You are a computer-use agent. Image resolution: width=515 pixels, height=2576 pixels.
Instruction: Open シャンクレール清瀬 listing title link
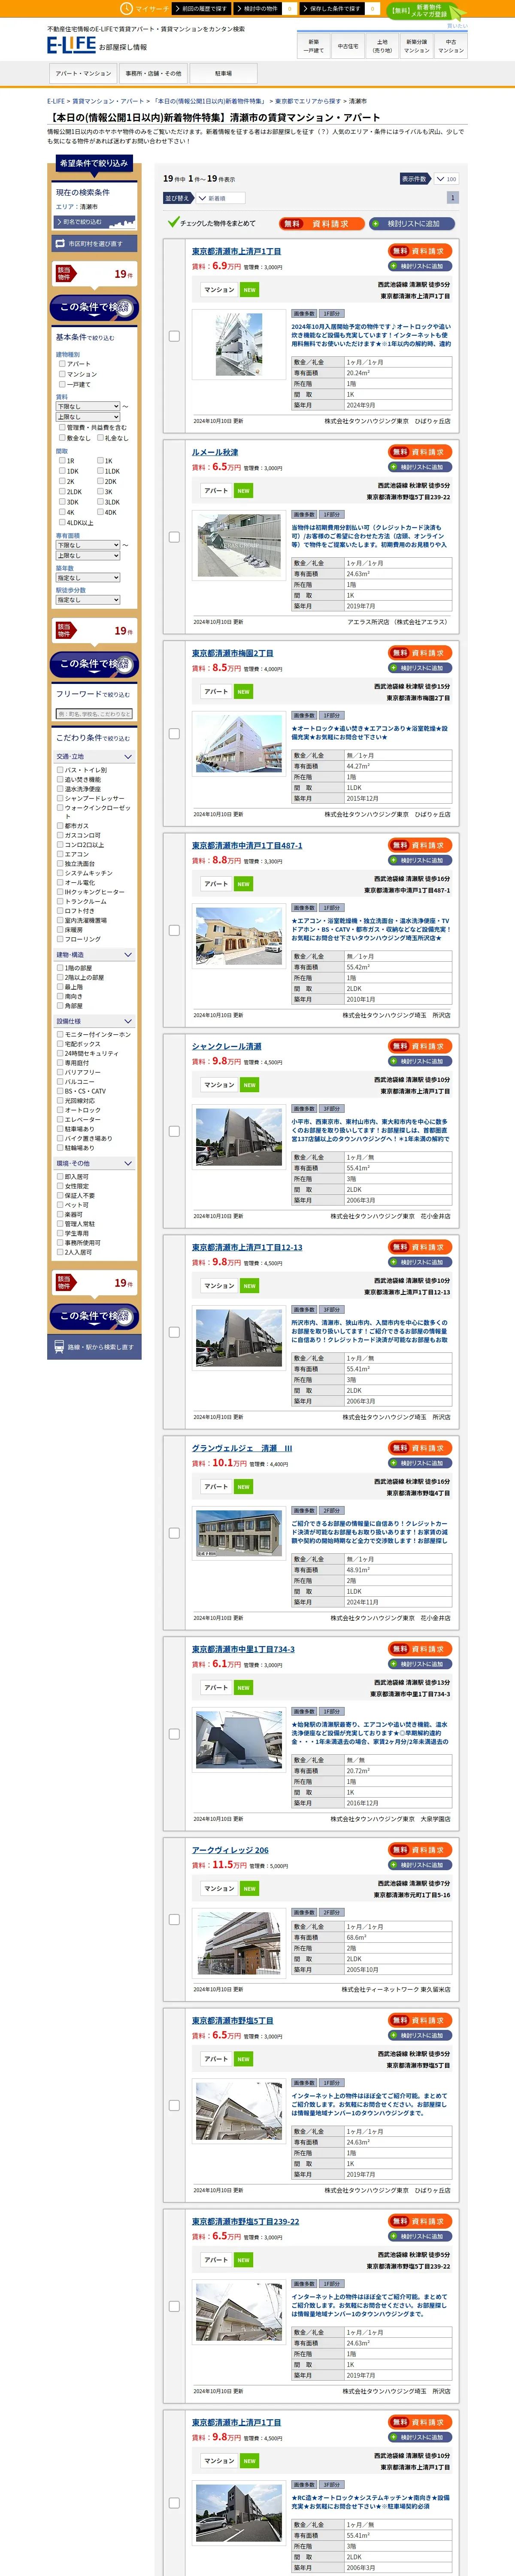click(226, 1046)
